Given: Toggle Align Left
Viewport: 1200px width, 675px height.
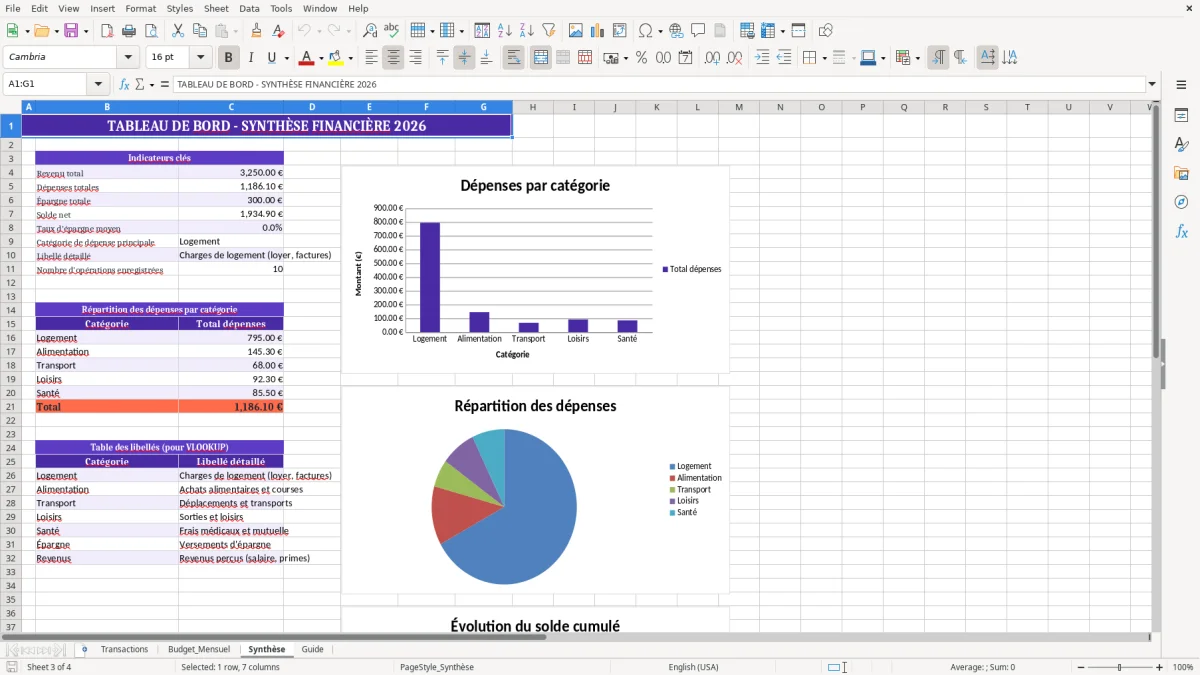Looking at the screenshot, I should (371, 58).
